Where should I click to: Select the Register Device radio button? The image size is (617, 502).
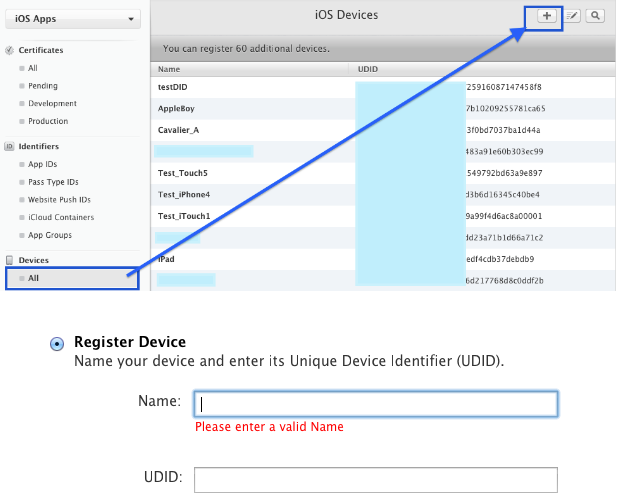pos(57,344)
